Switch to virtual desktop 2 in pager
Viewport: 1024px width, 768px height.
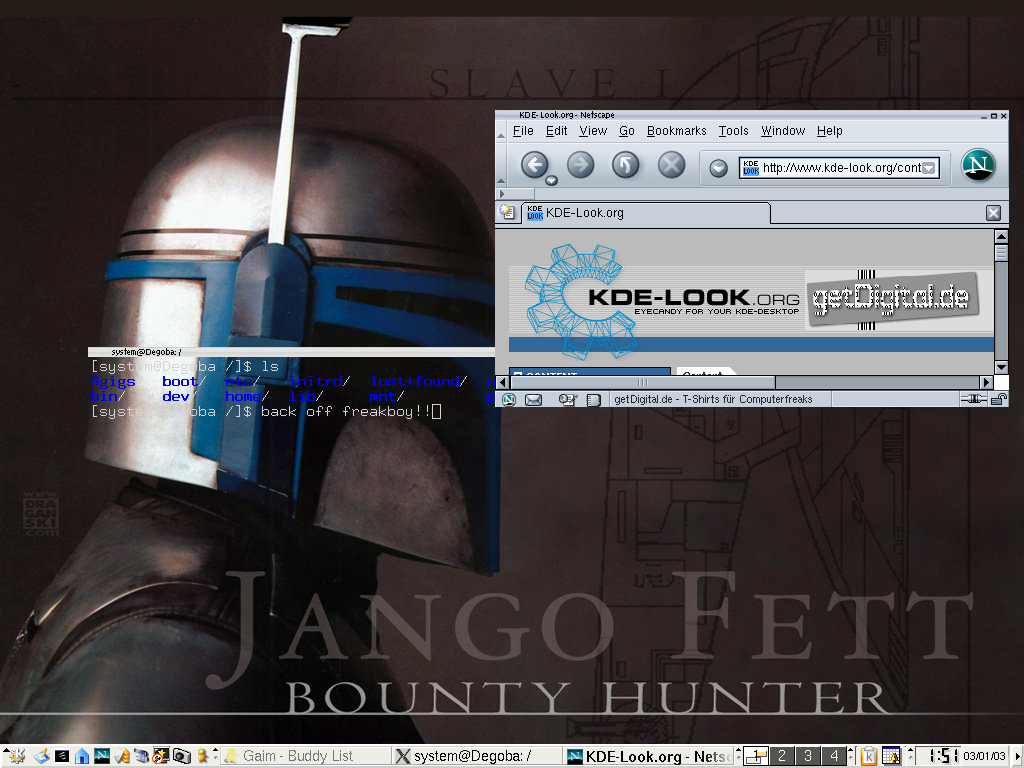click(782, 756)
